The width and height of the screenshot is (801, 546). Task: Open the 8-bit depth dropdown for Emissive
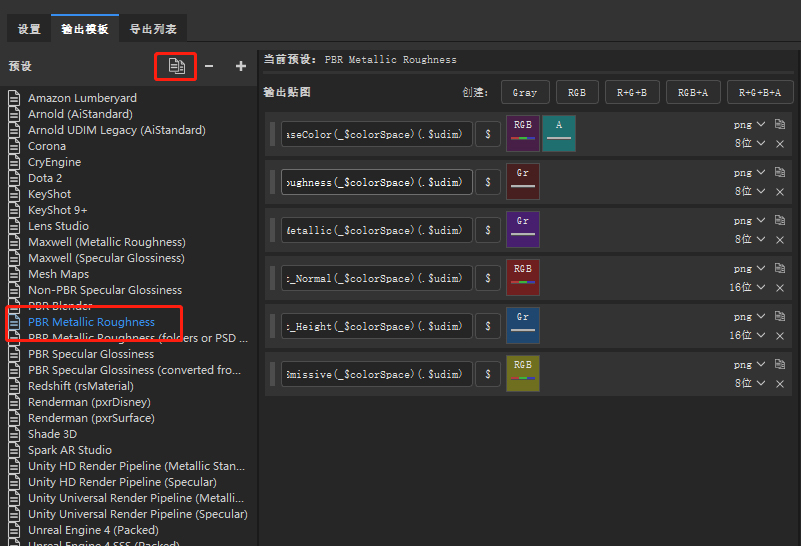tap(749, 384)
